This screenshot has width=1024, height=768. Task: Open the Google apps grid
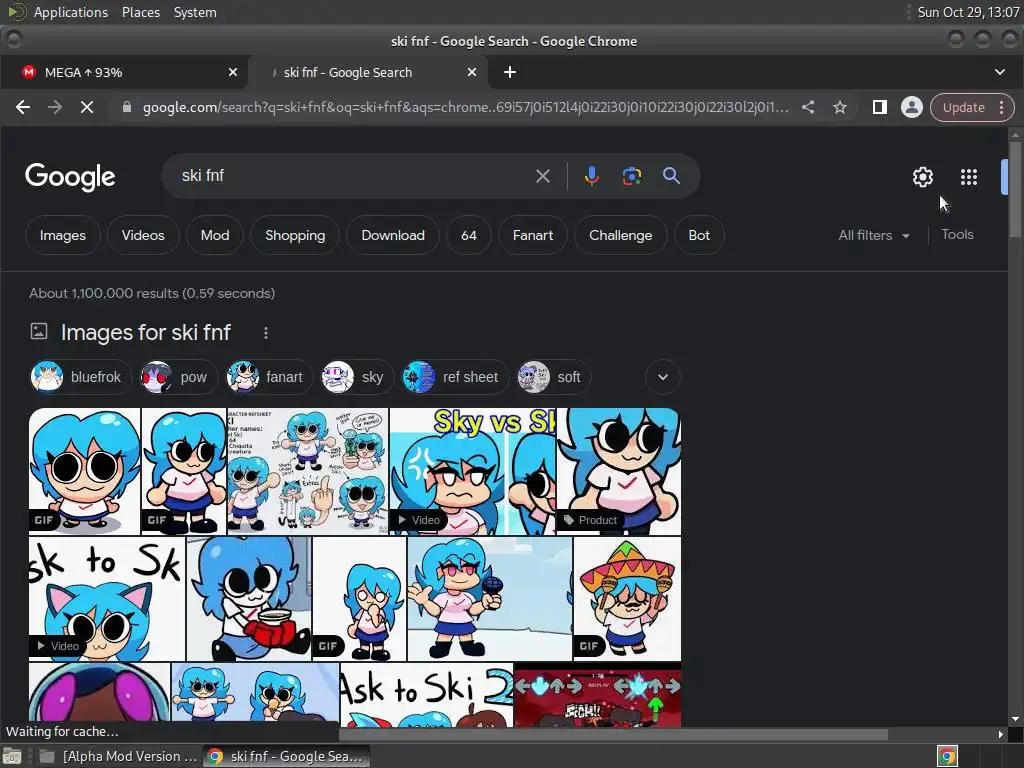click(x=969, y=177)
